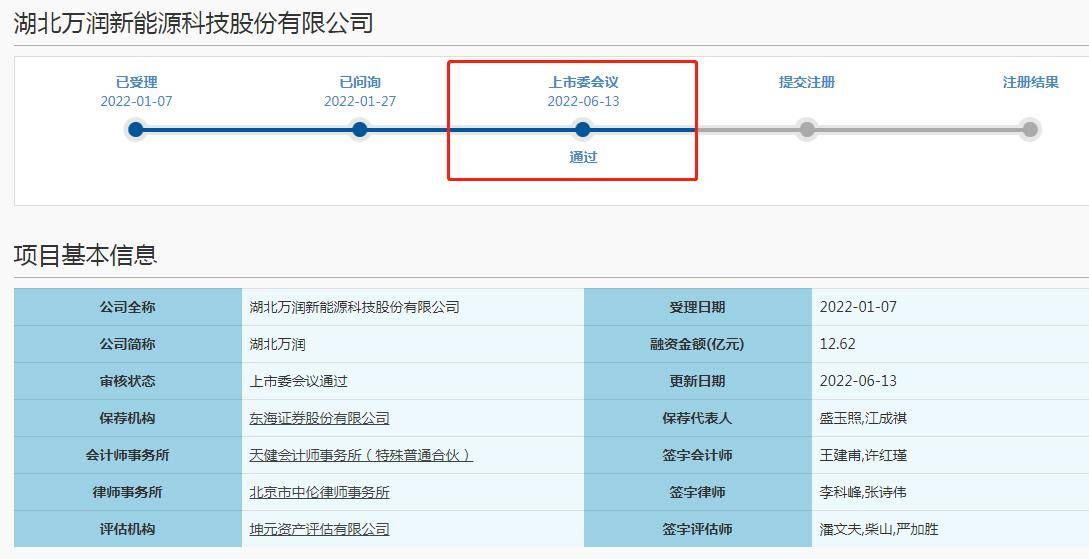This screenshot has width=1089, height=559.
Task: Click the 注册结果 grey timeline node
Action: (1030, 129)
